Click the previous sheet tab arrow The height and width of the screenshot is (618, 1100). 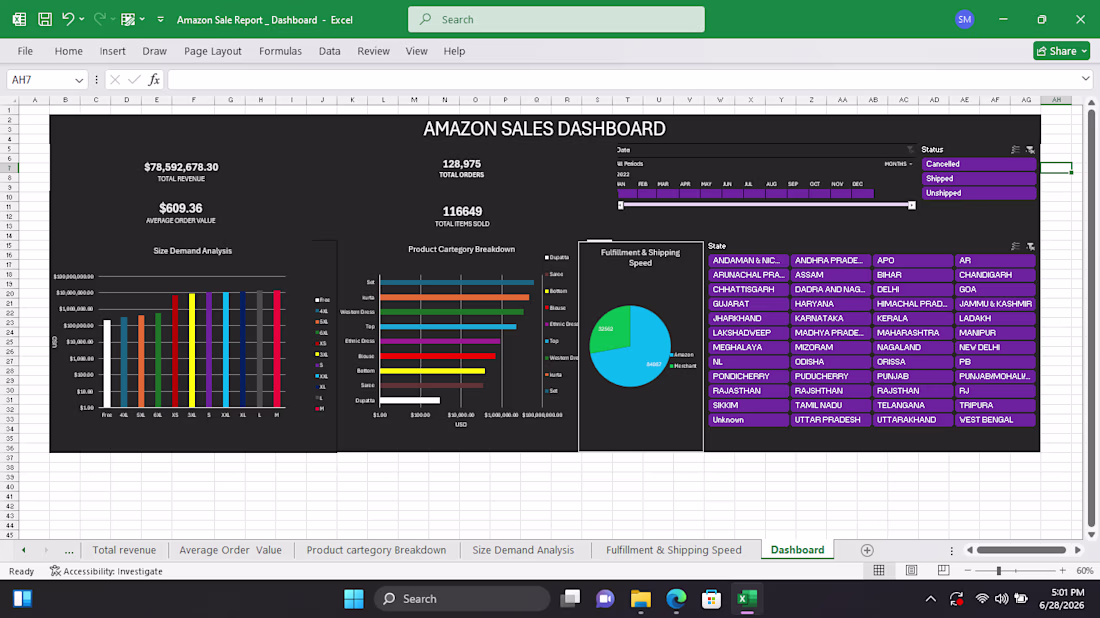tap(23, 551)
